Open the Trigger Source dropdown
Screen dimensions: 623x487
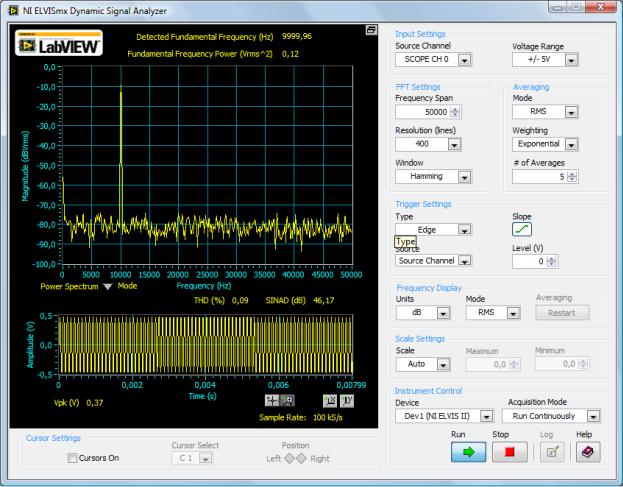pyautogui.click(x=433, y=261)
